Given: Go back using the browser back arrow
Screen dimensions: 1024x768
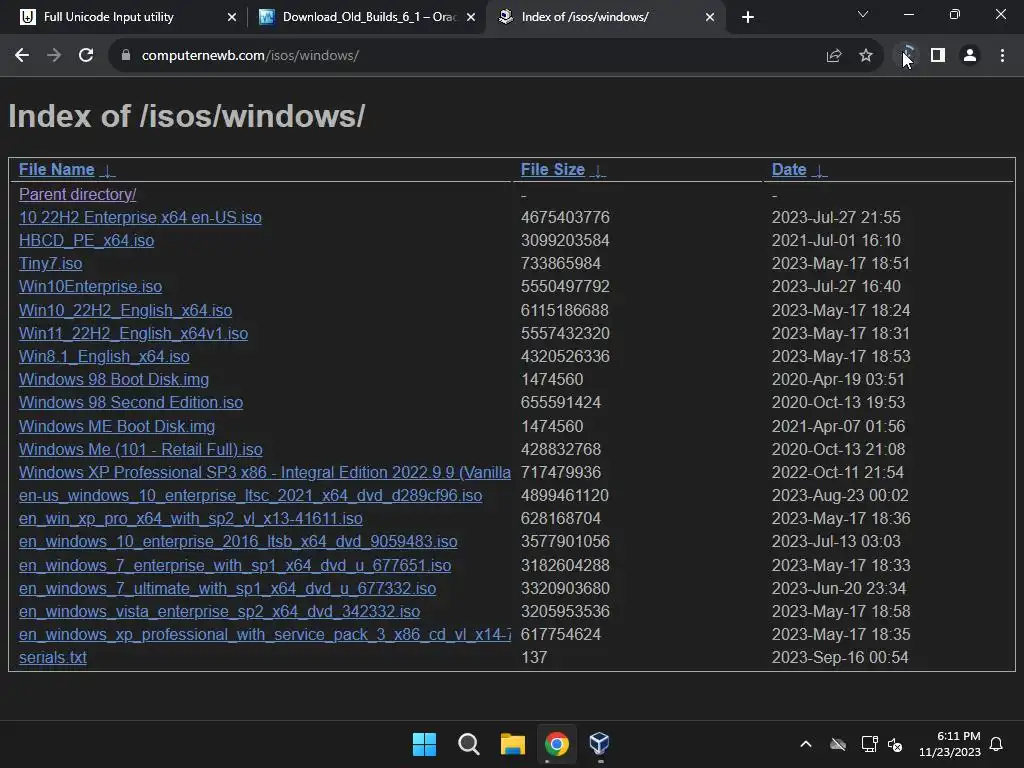Looking at the screenshot, I should [x=22, y=56].
